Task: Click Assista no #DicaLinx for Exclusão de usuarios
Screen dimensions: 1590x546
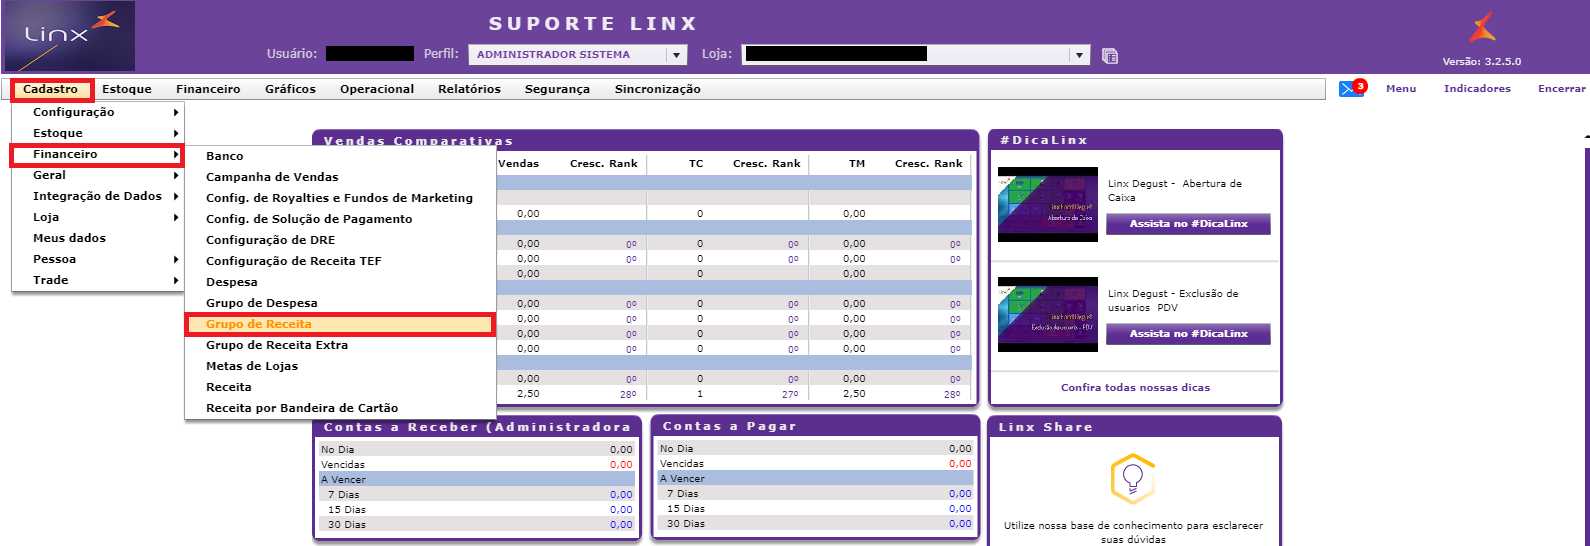Action: tap(1188, 334)
